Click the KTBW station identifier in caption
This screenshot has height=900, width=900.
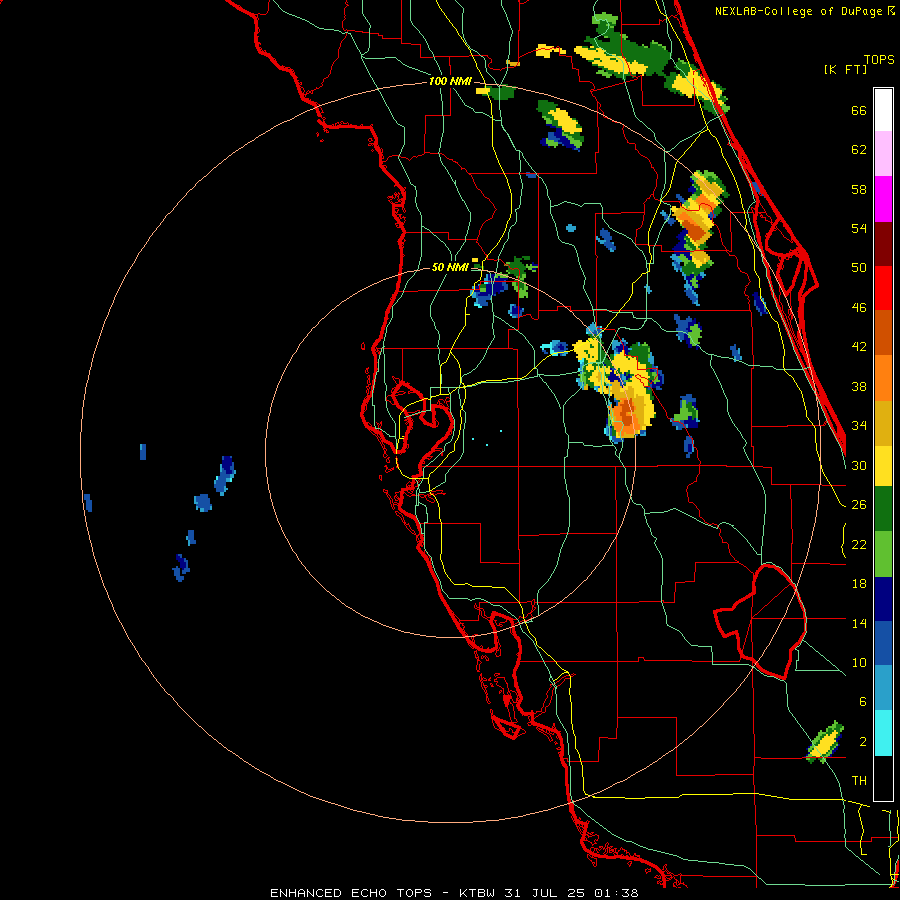pyautogui.click(x=476, y=893)
